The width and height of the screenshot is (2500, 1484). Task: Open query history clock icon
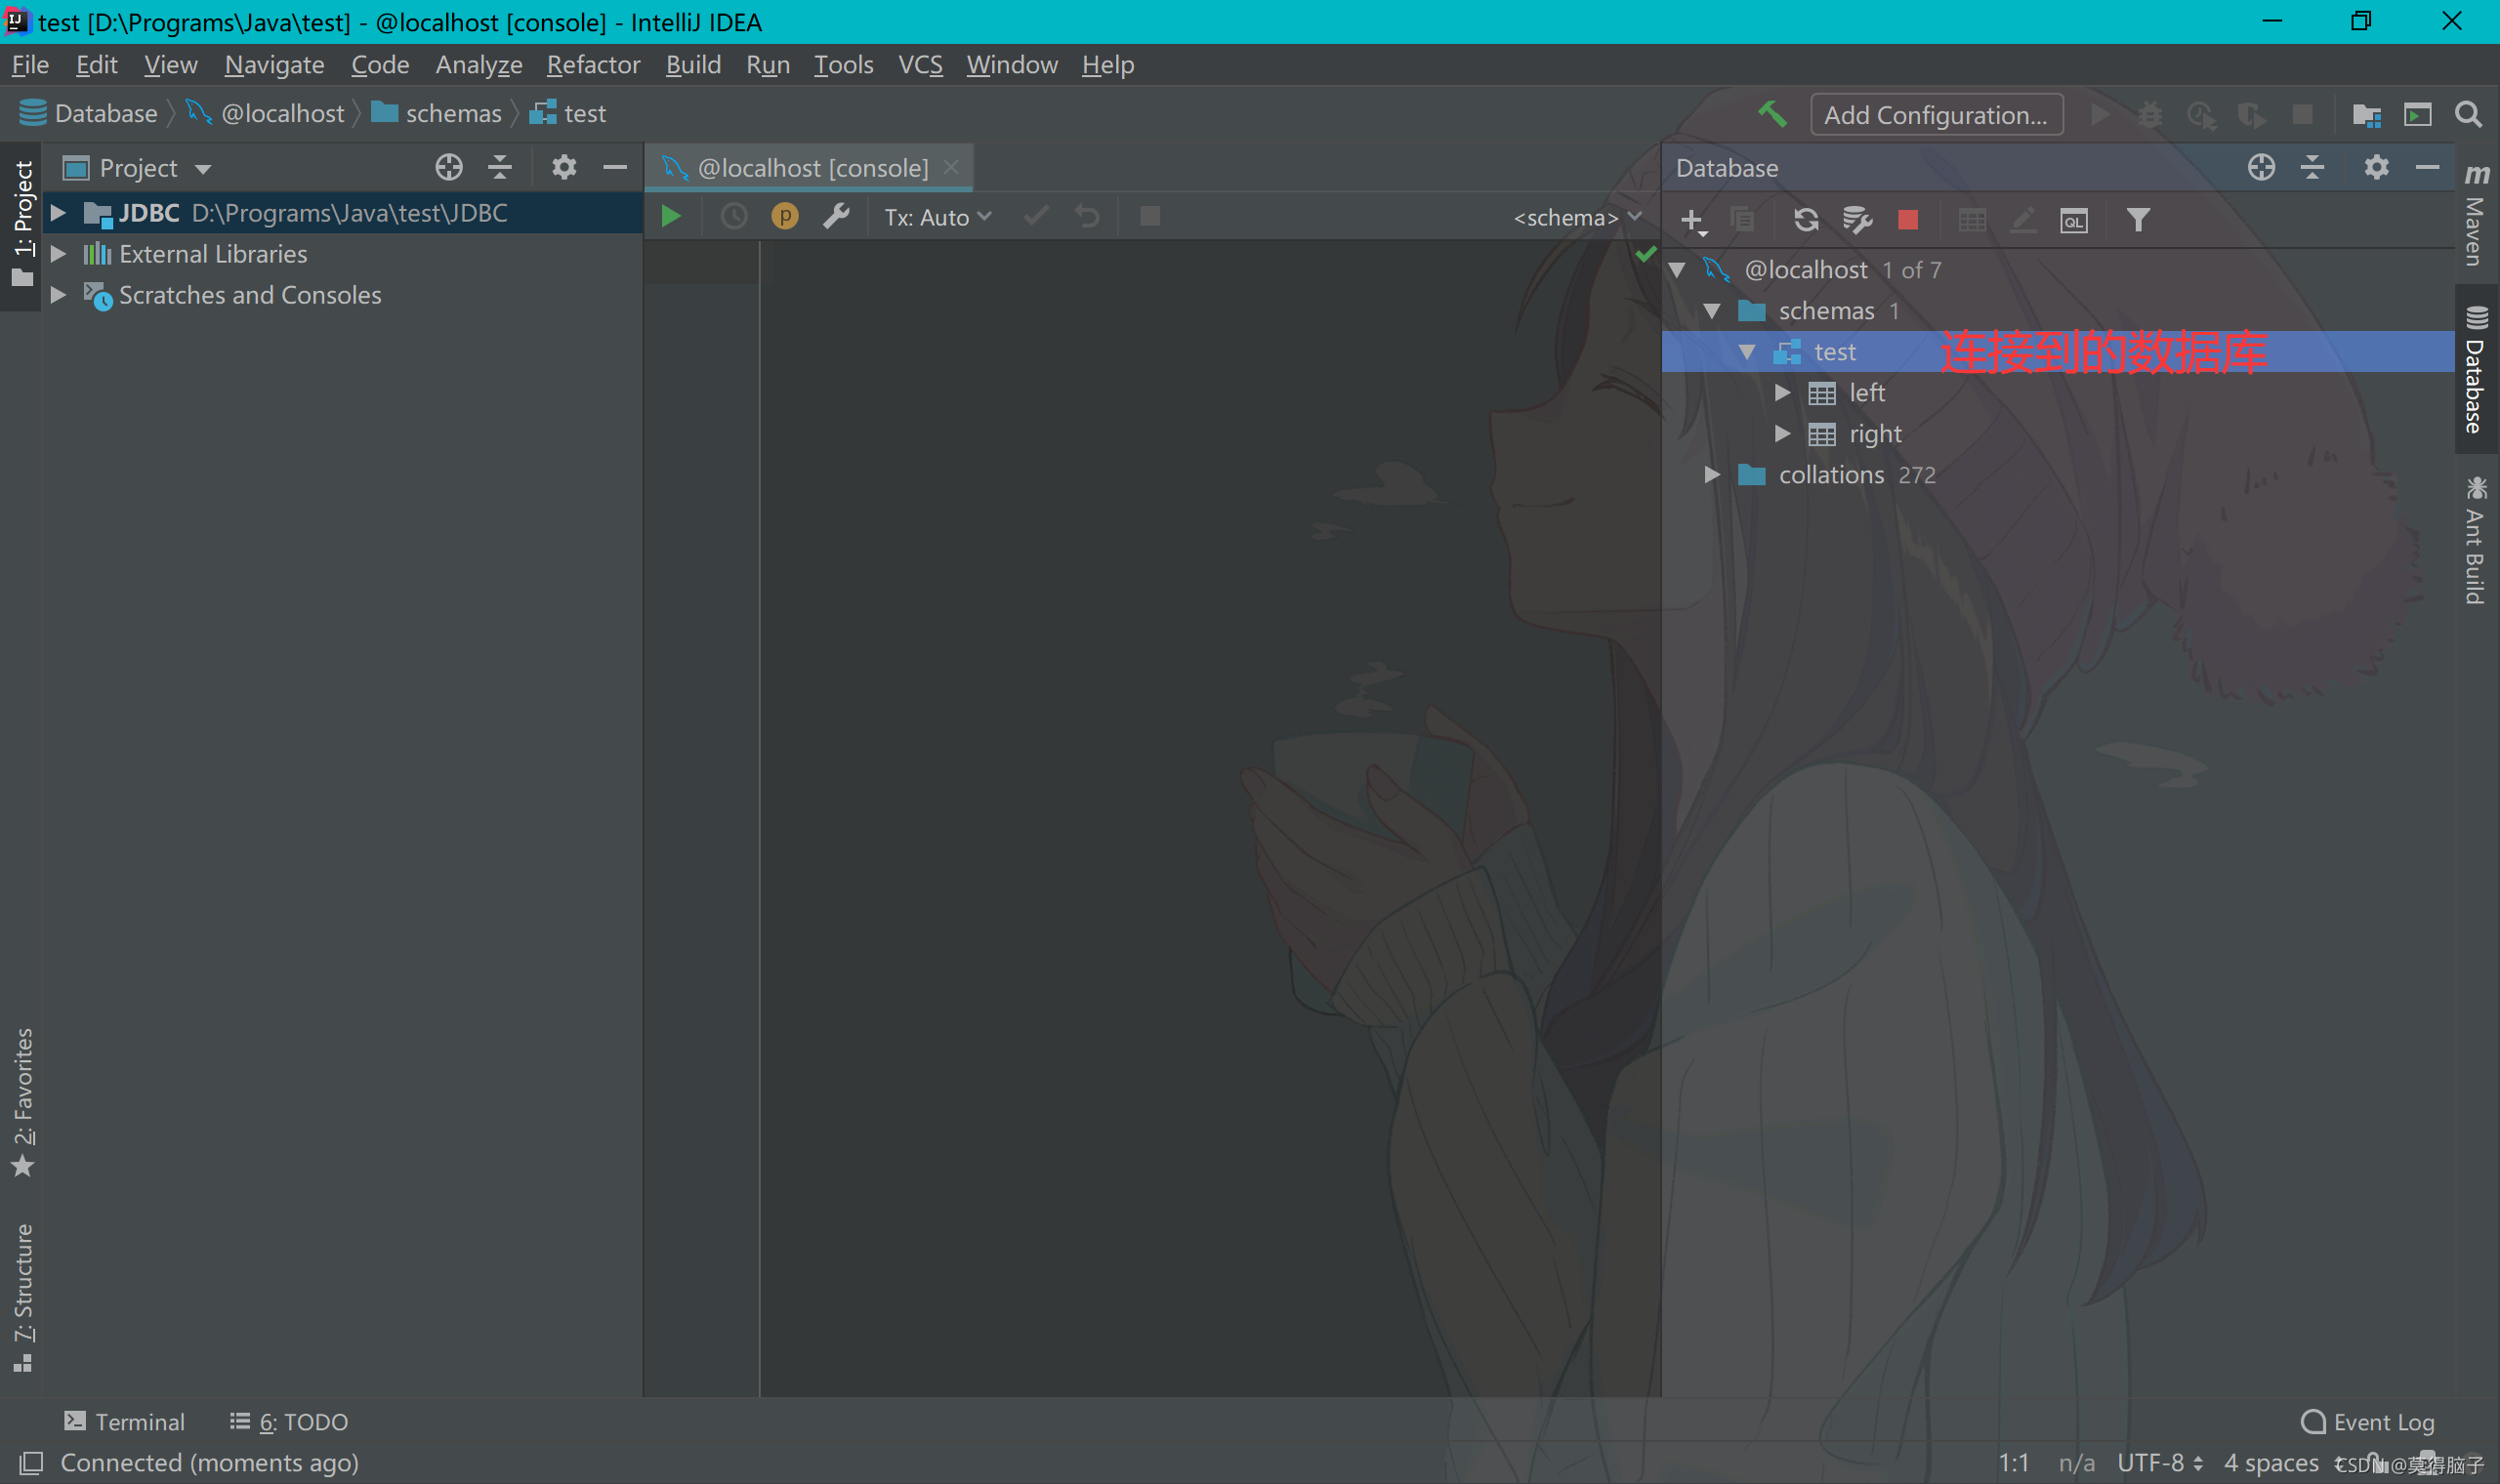coord(734,216)
